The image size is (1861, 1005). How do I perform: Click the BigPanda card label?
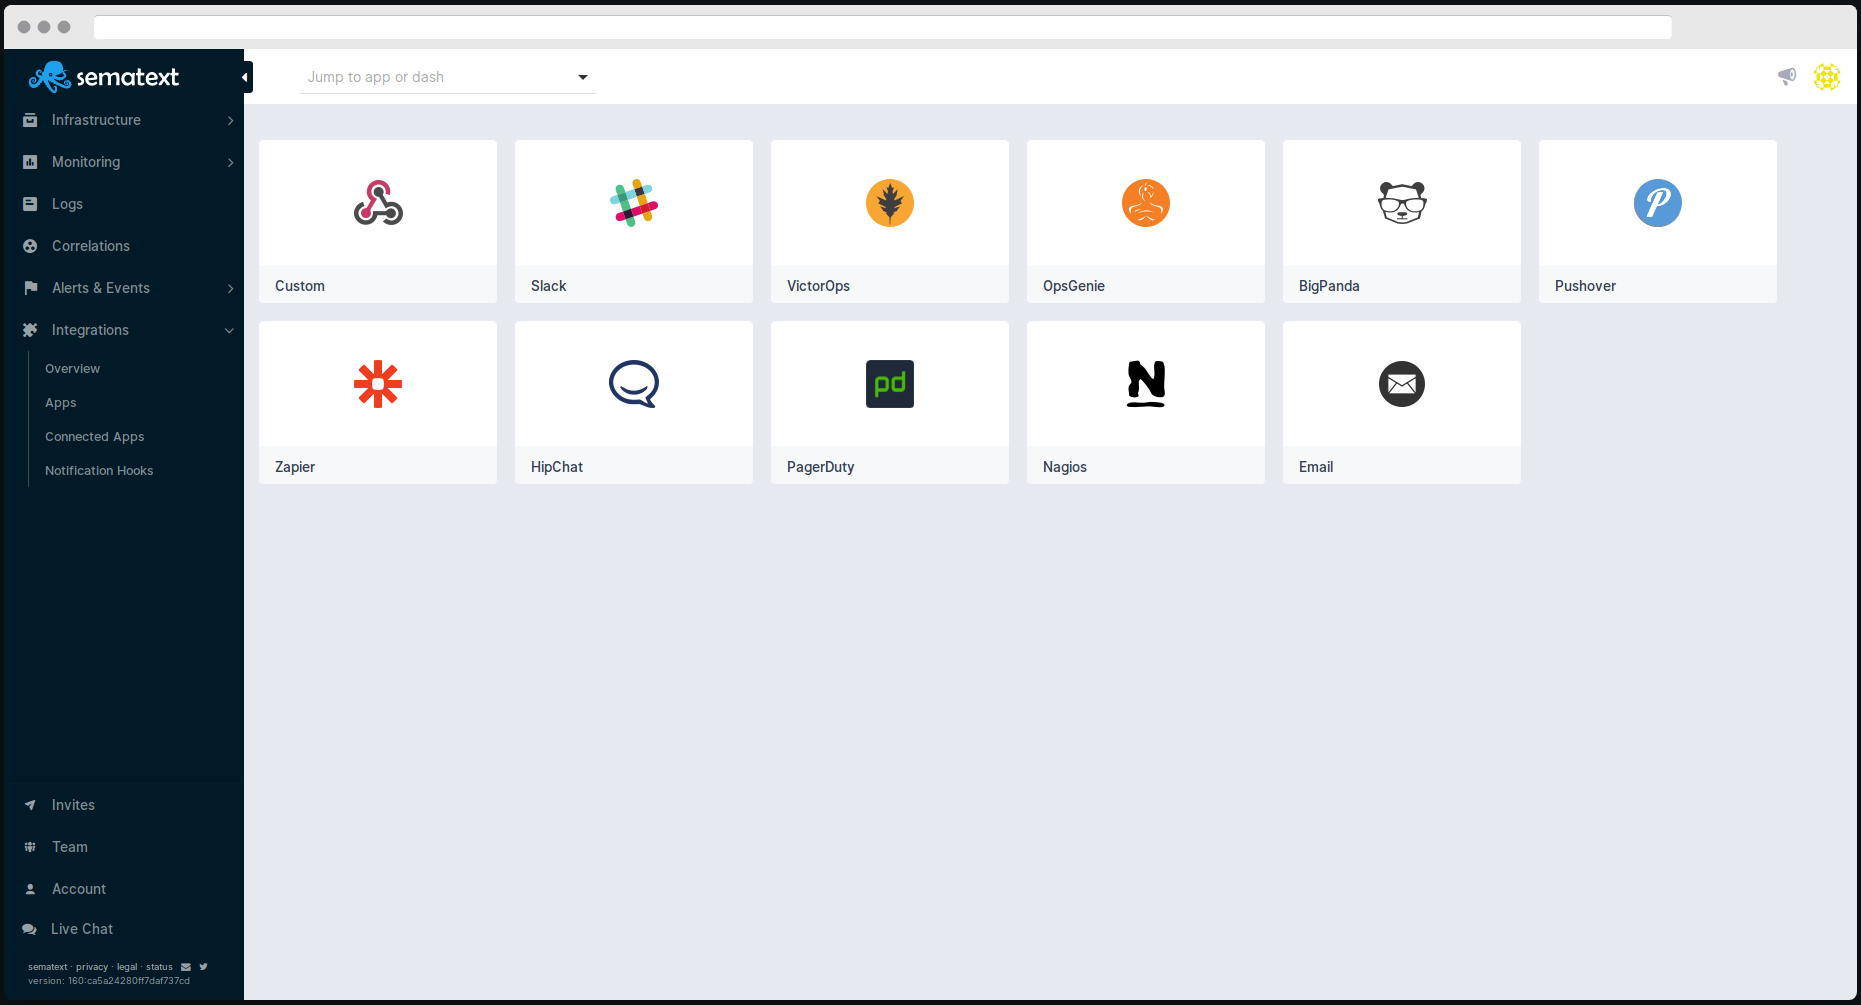1329,286
